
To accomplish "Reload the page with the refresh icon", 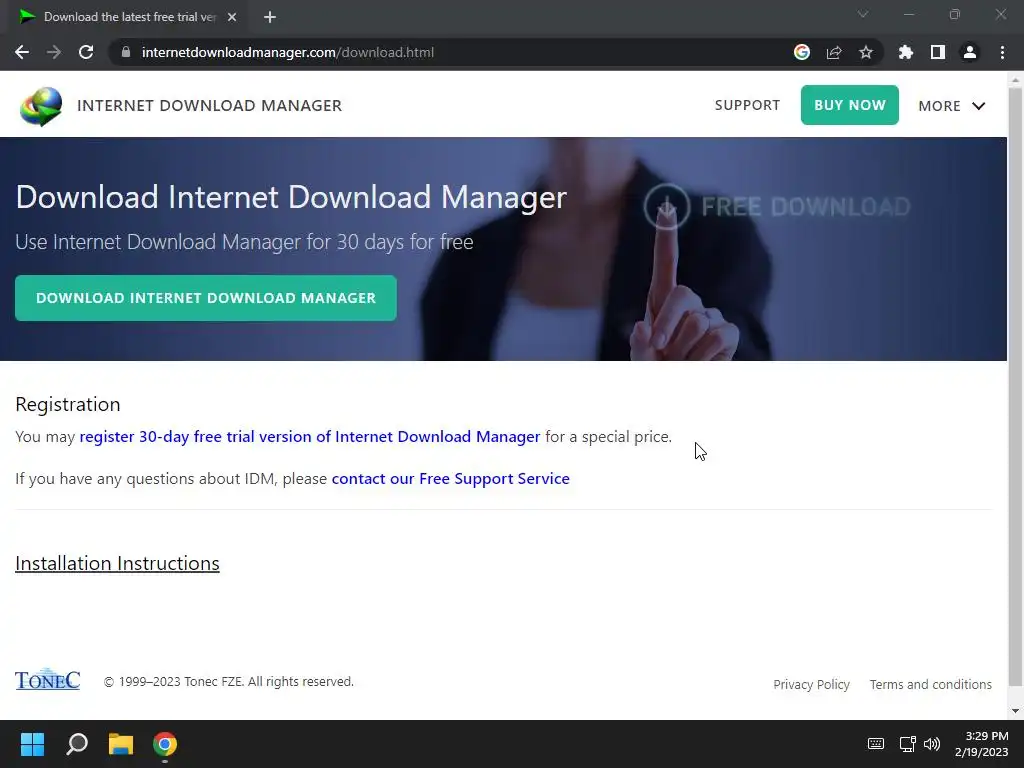I will point(86,52).
